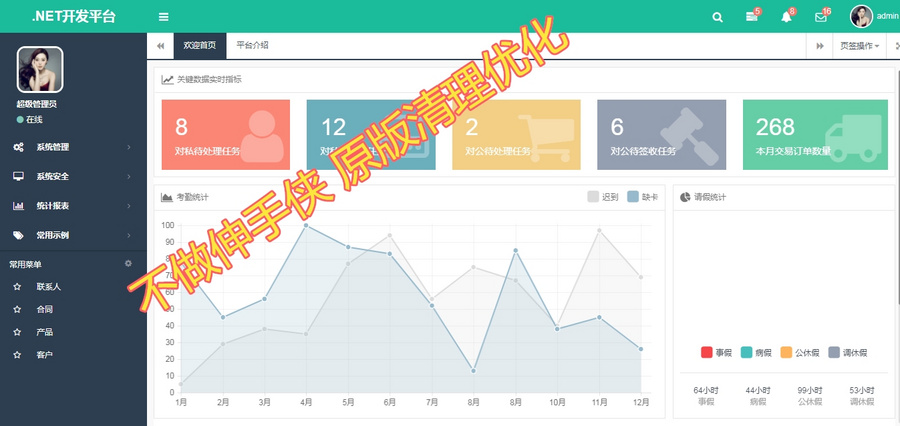Image resolution: width=900 pixels, height=426 pixels.
Task: Switch to the 欢迎首页 tab
Action: coord(200,45)
